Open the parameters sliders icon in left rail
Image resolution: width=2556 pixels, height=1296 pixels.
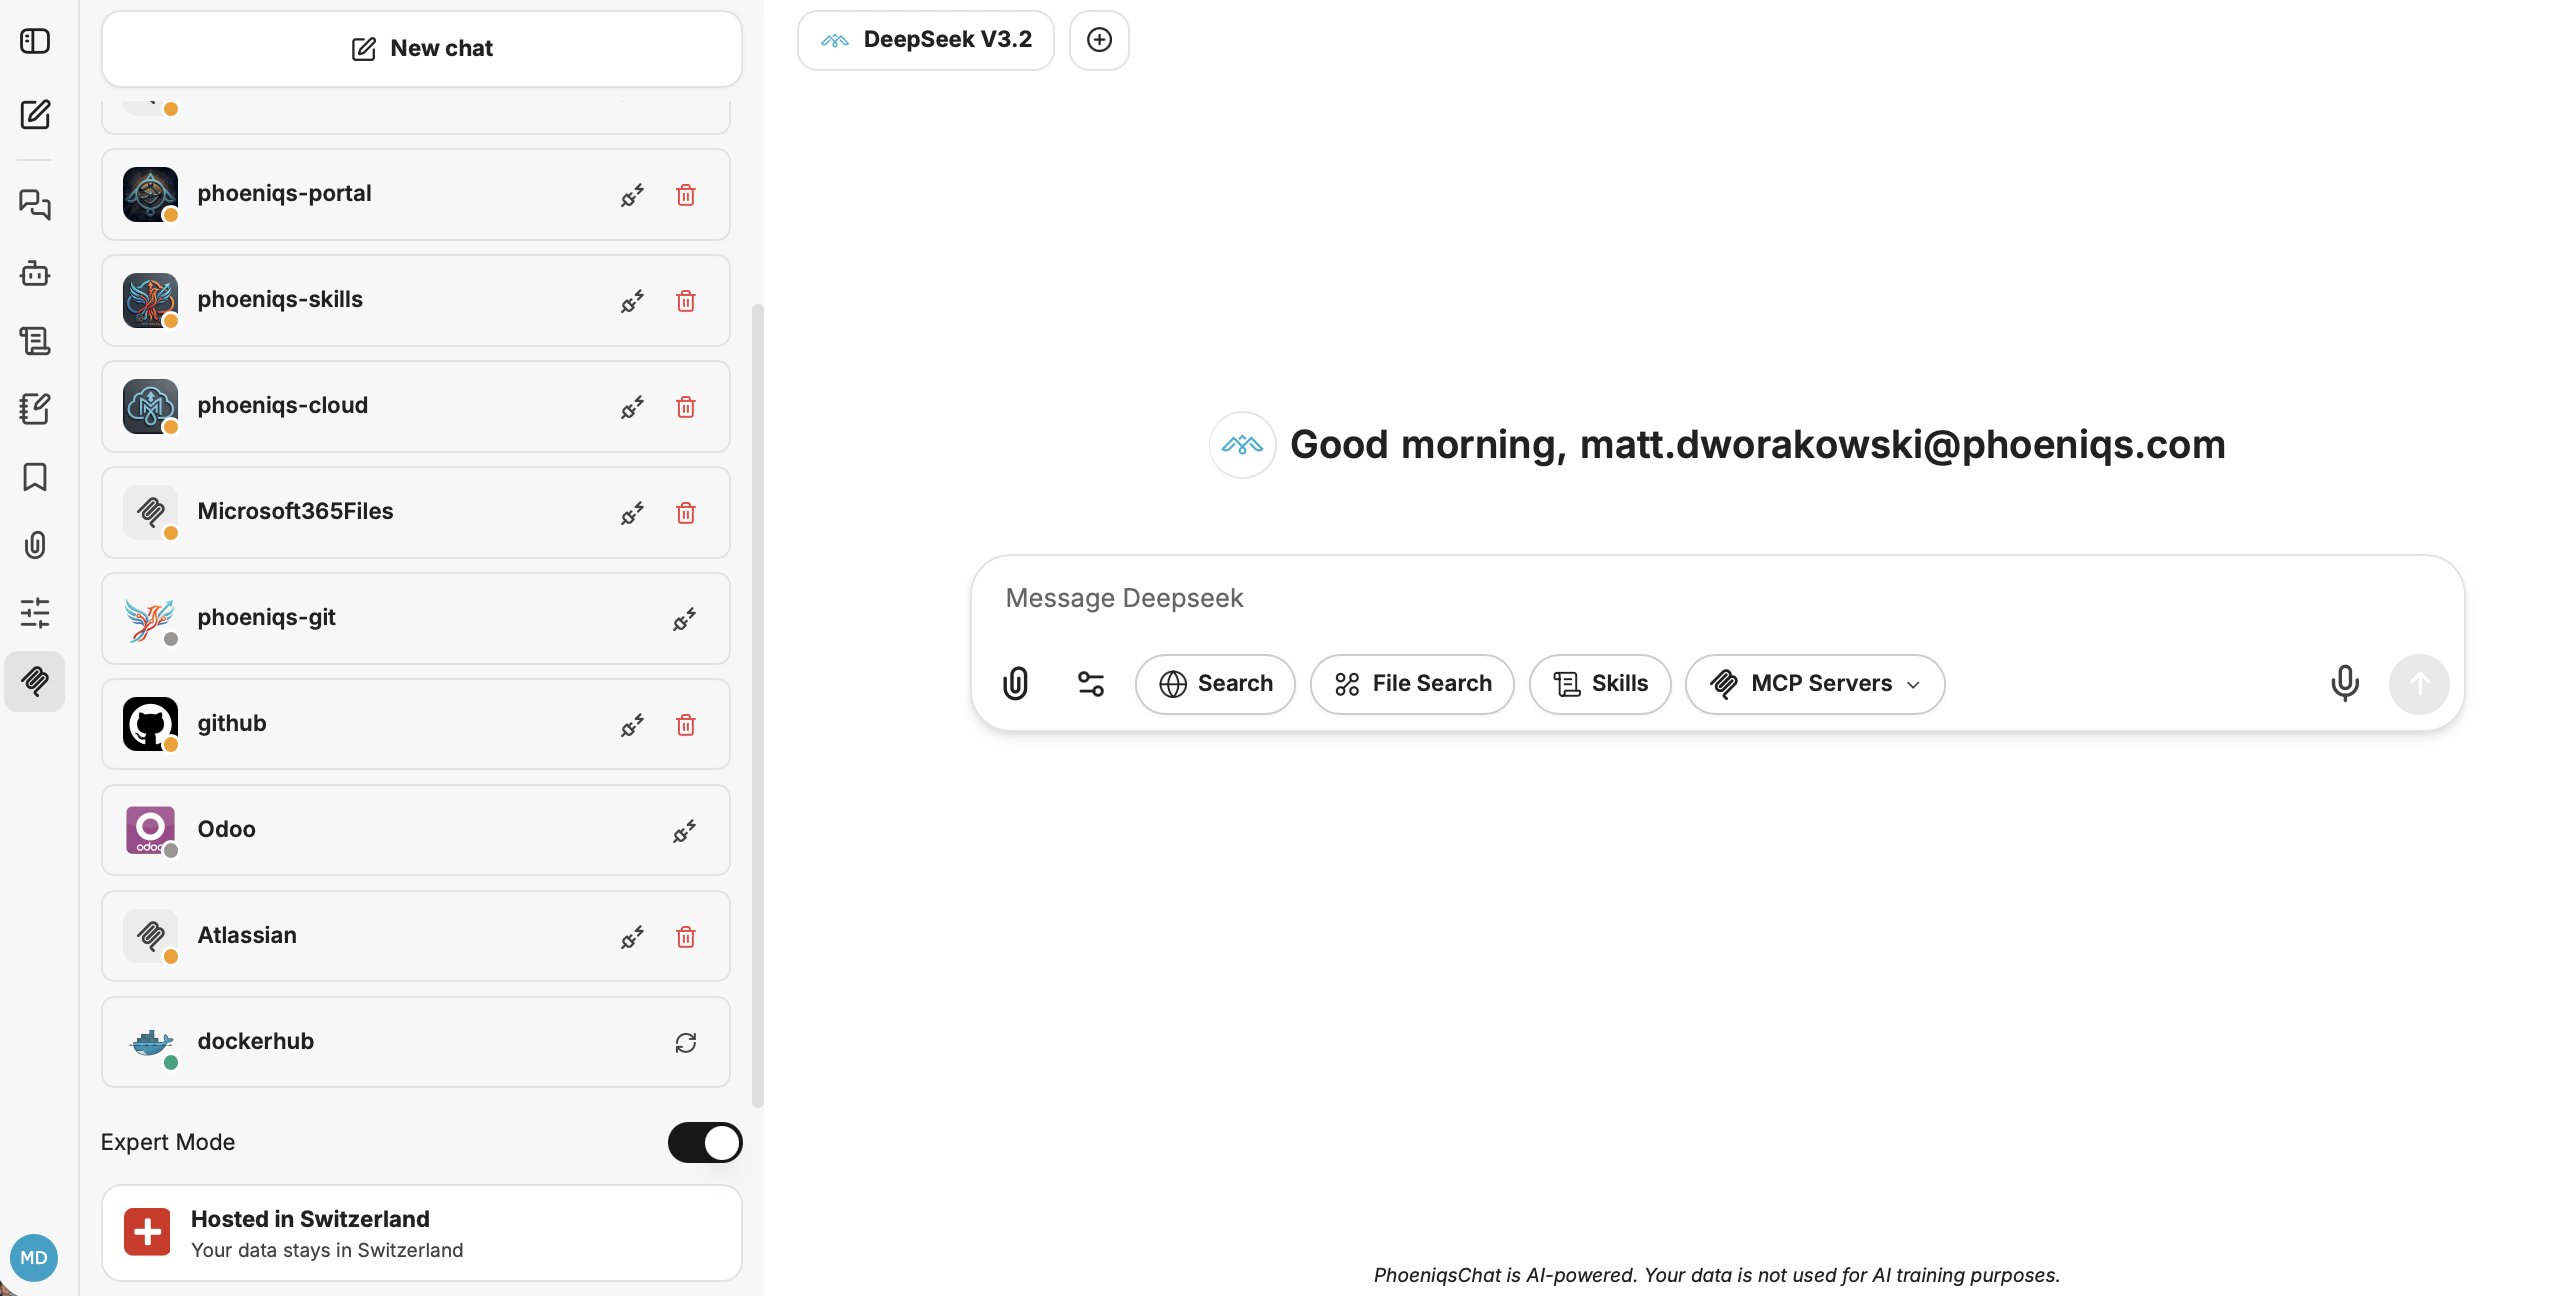pos(35,613)
